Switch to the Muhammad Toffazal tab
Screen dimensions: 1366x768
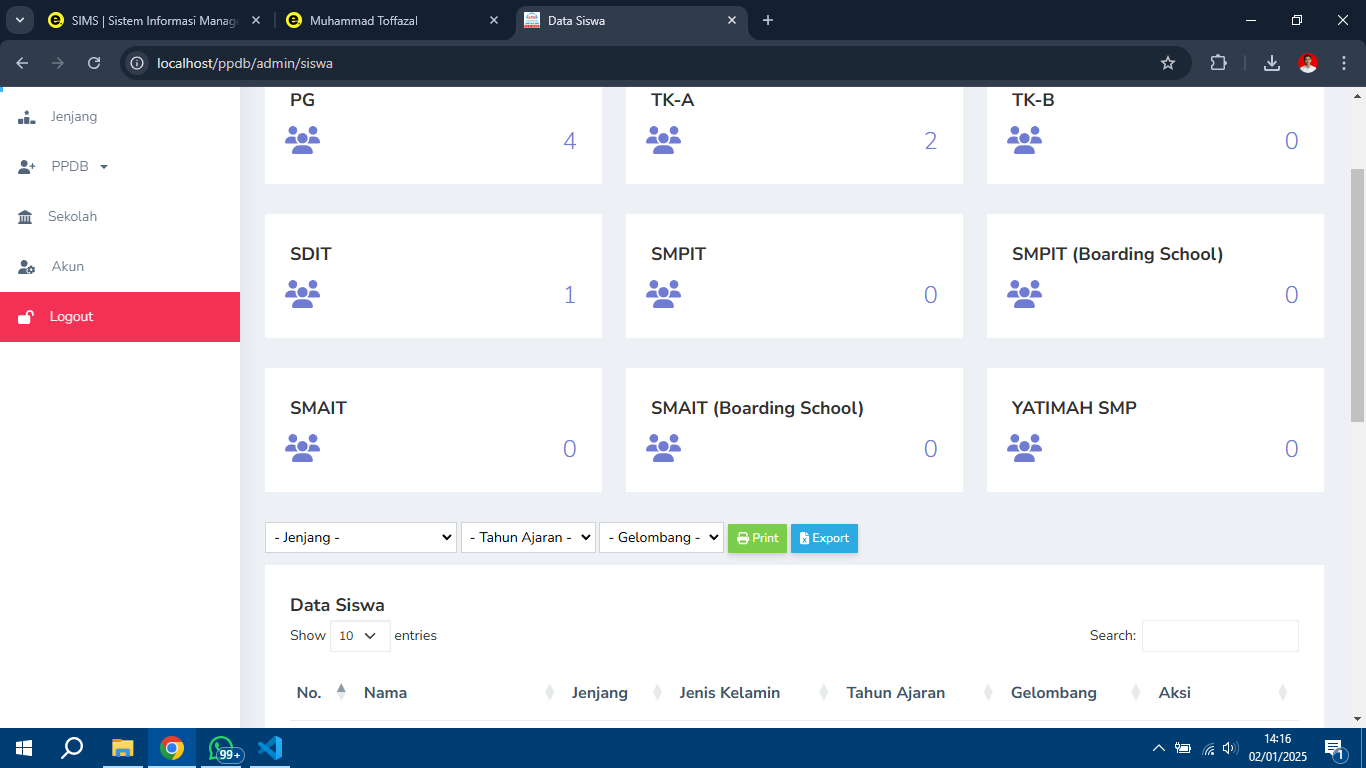(391, 20)
